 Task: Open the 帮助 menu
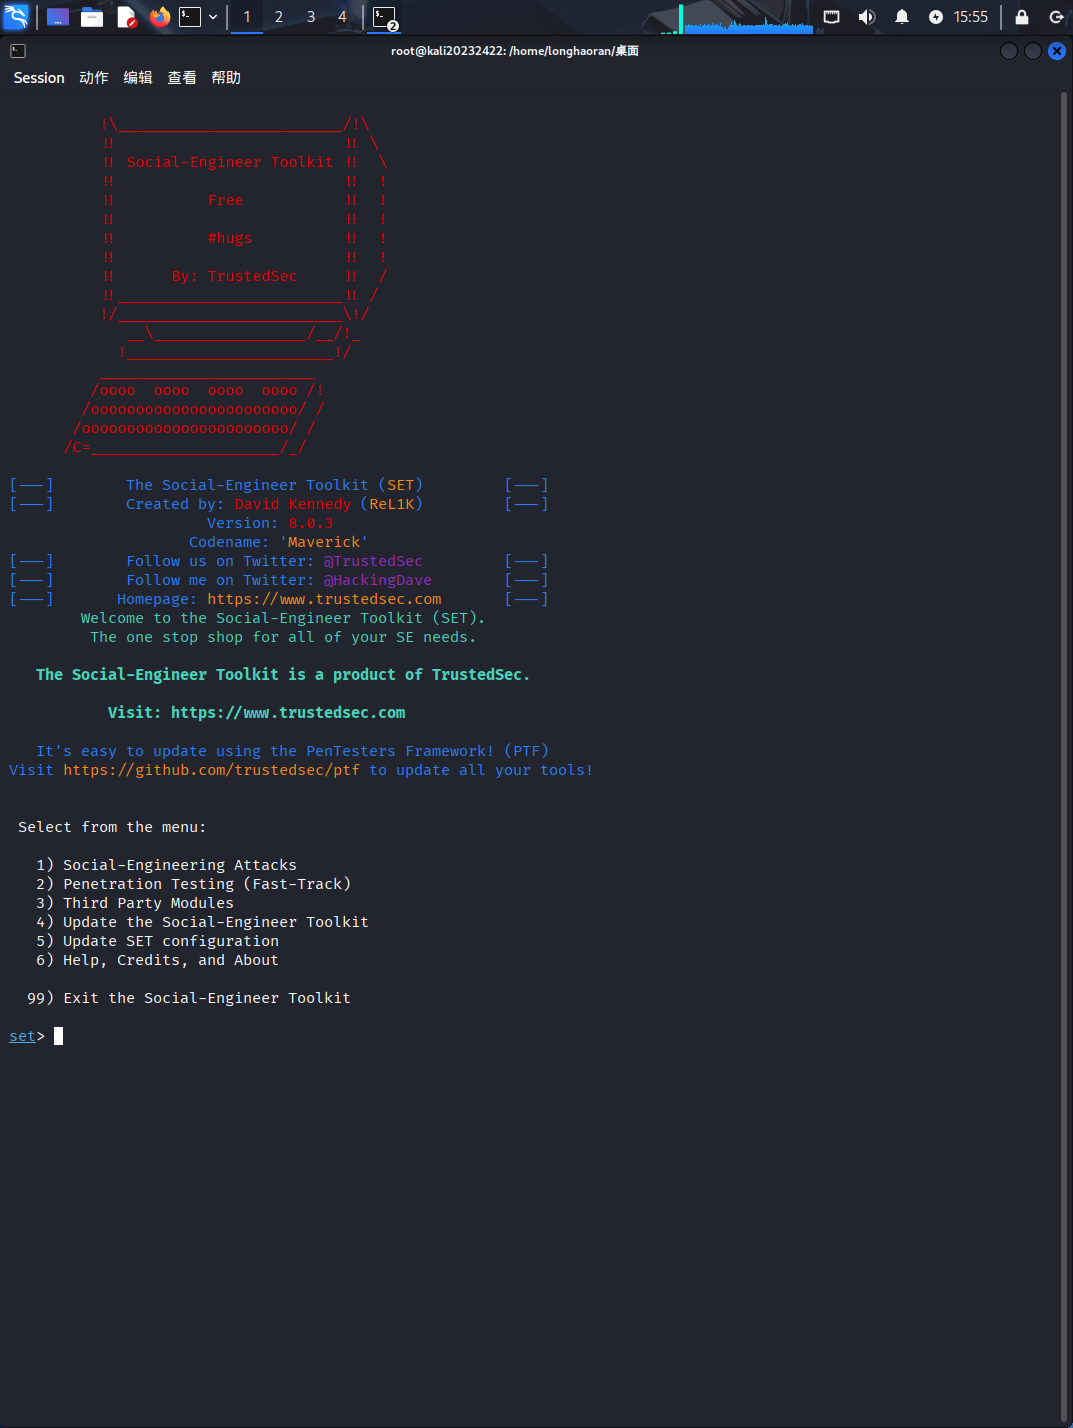(226, 78)
